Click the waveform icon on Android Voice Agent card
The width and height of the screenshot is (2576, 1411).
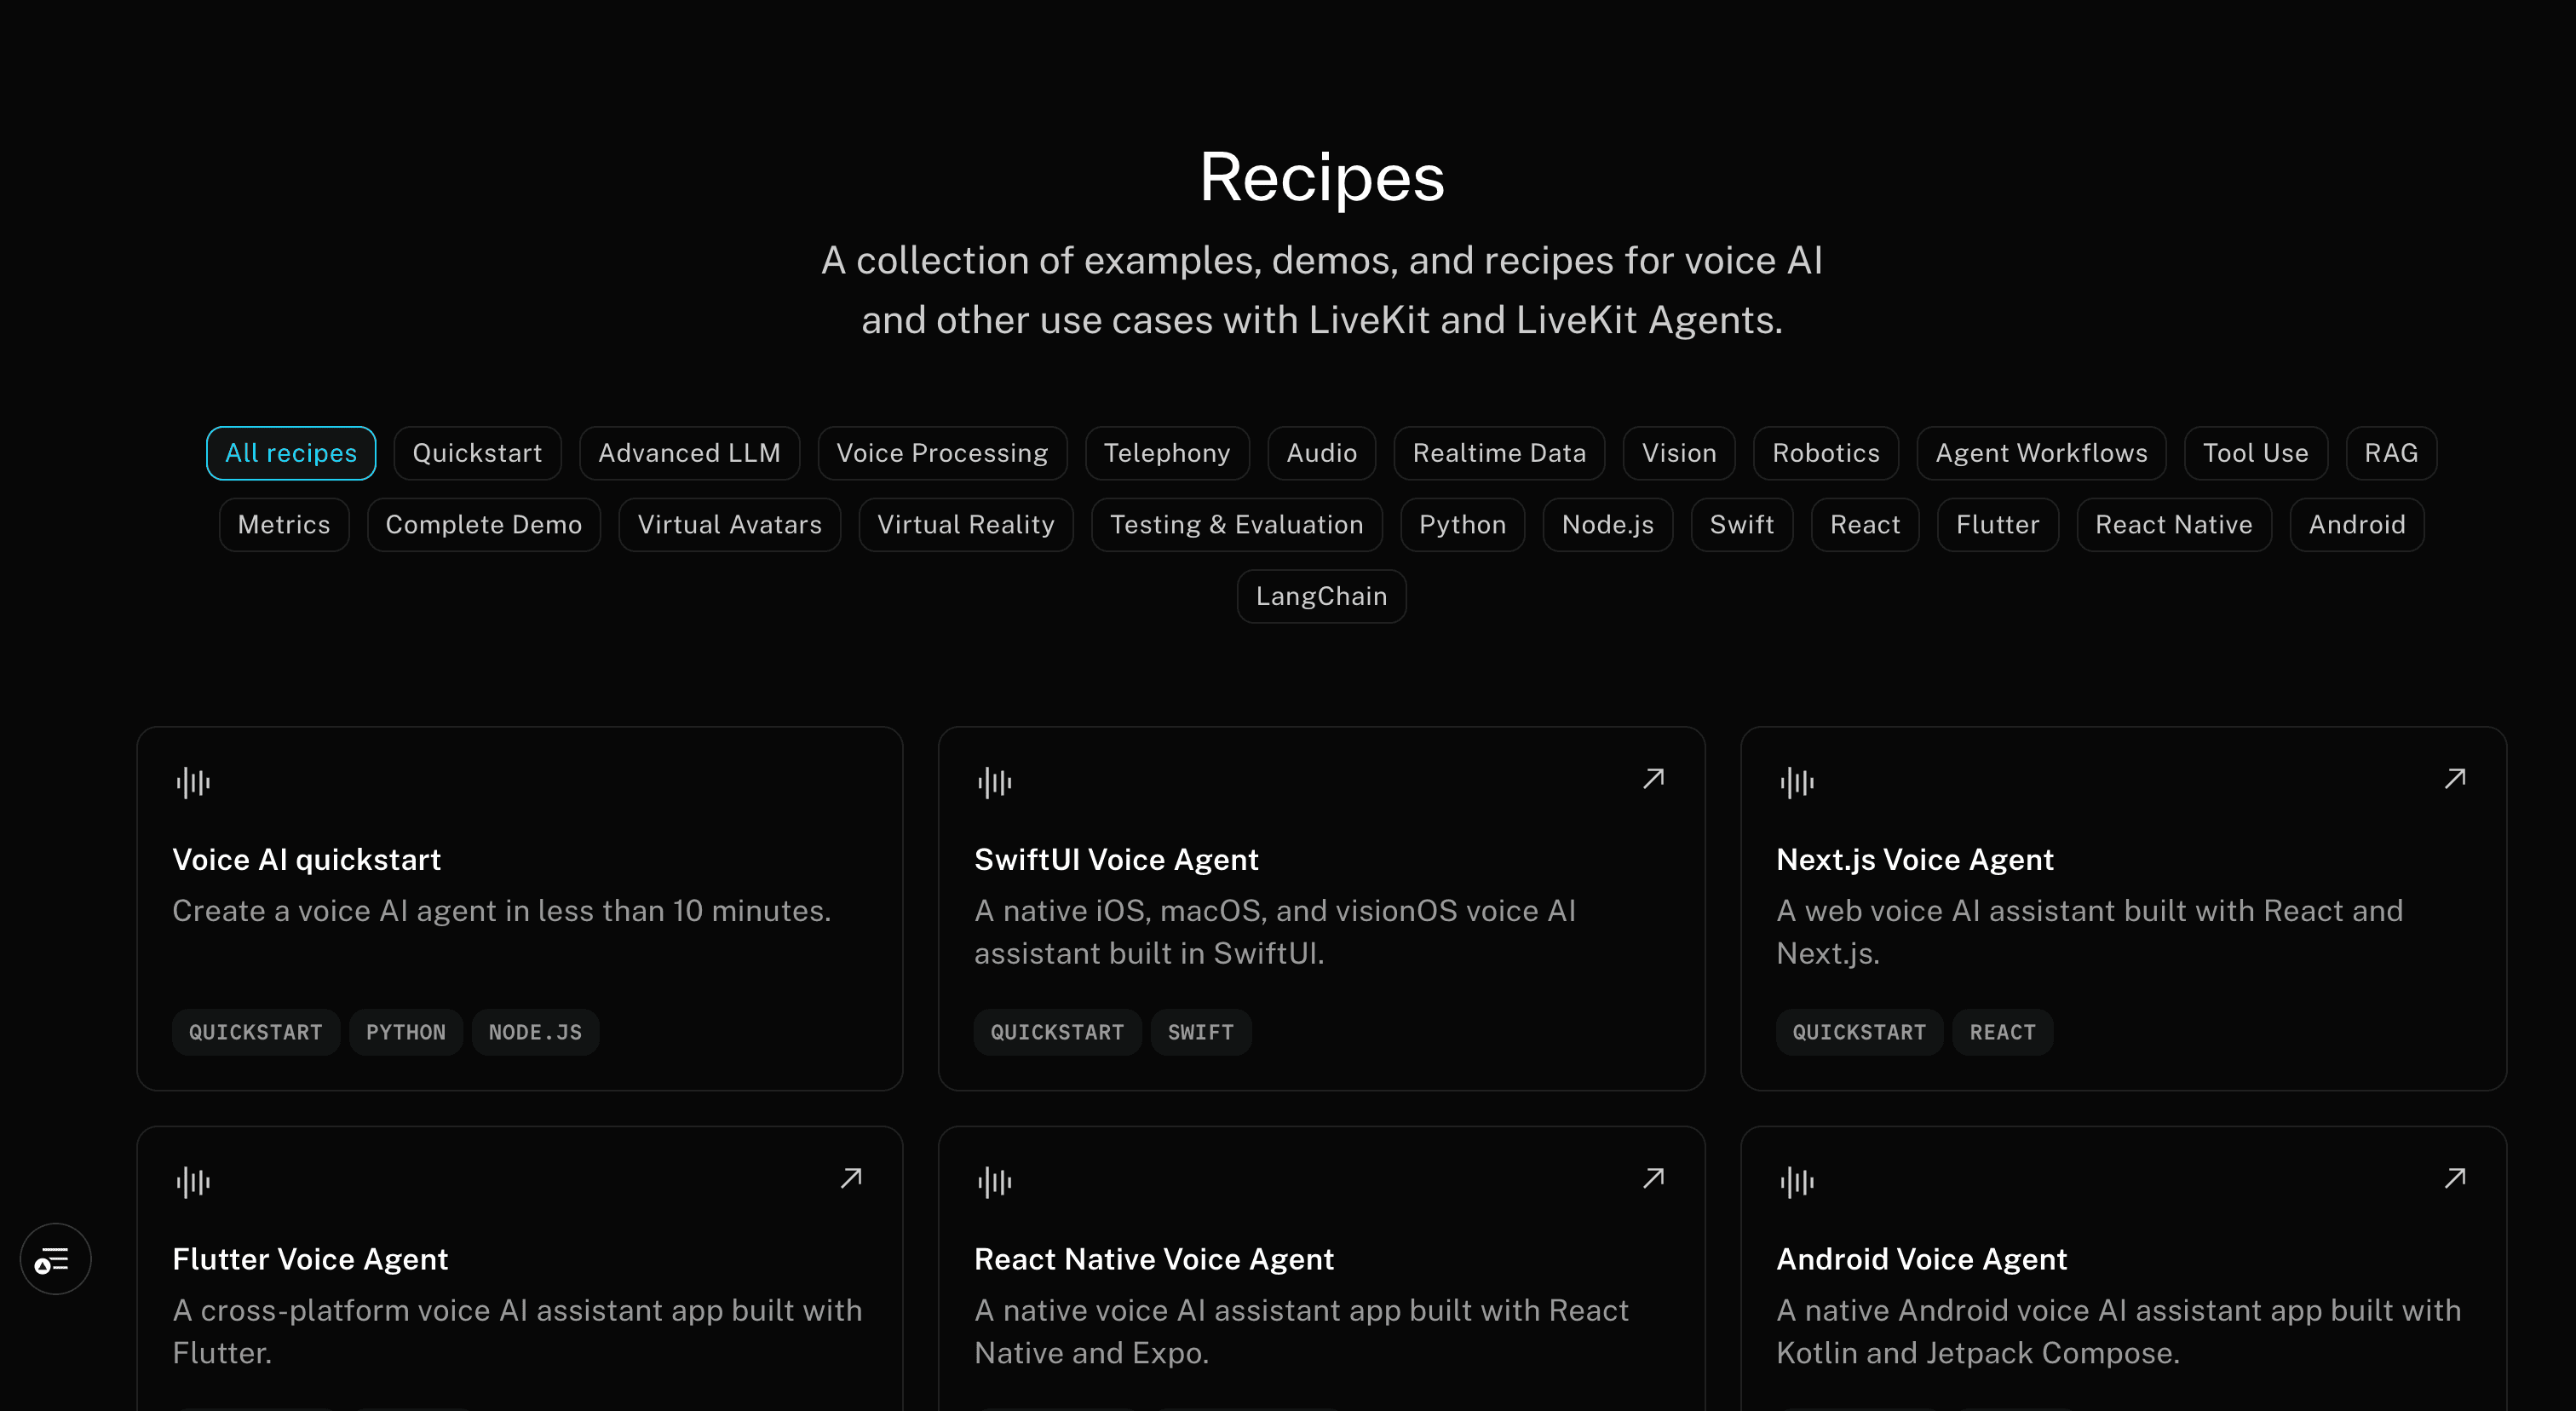1797,1182
